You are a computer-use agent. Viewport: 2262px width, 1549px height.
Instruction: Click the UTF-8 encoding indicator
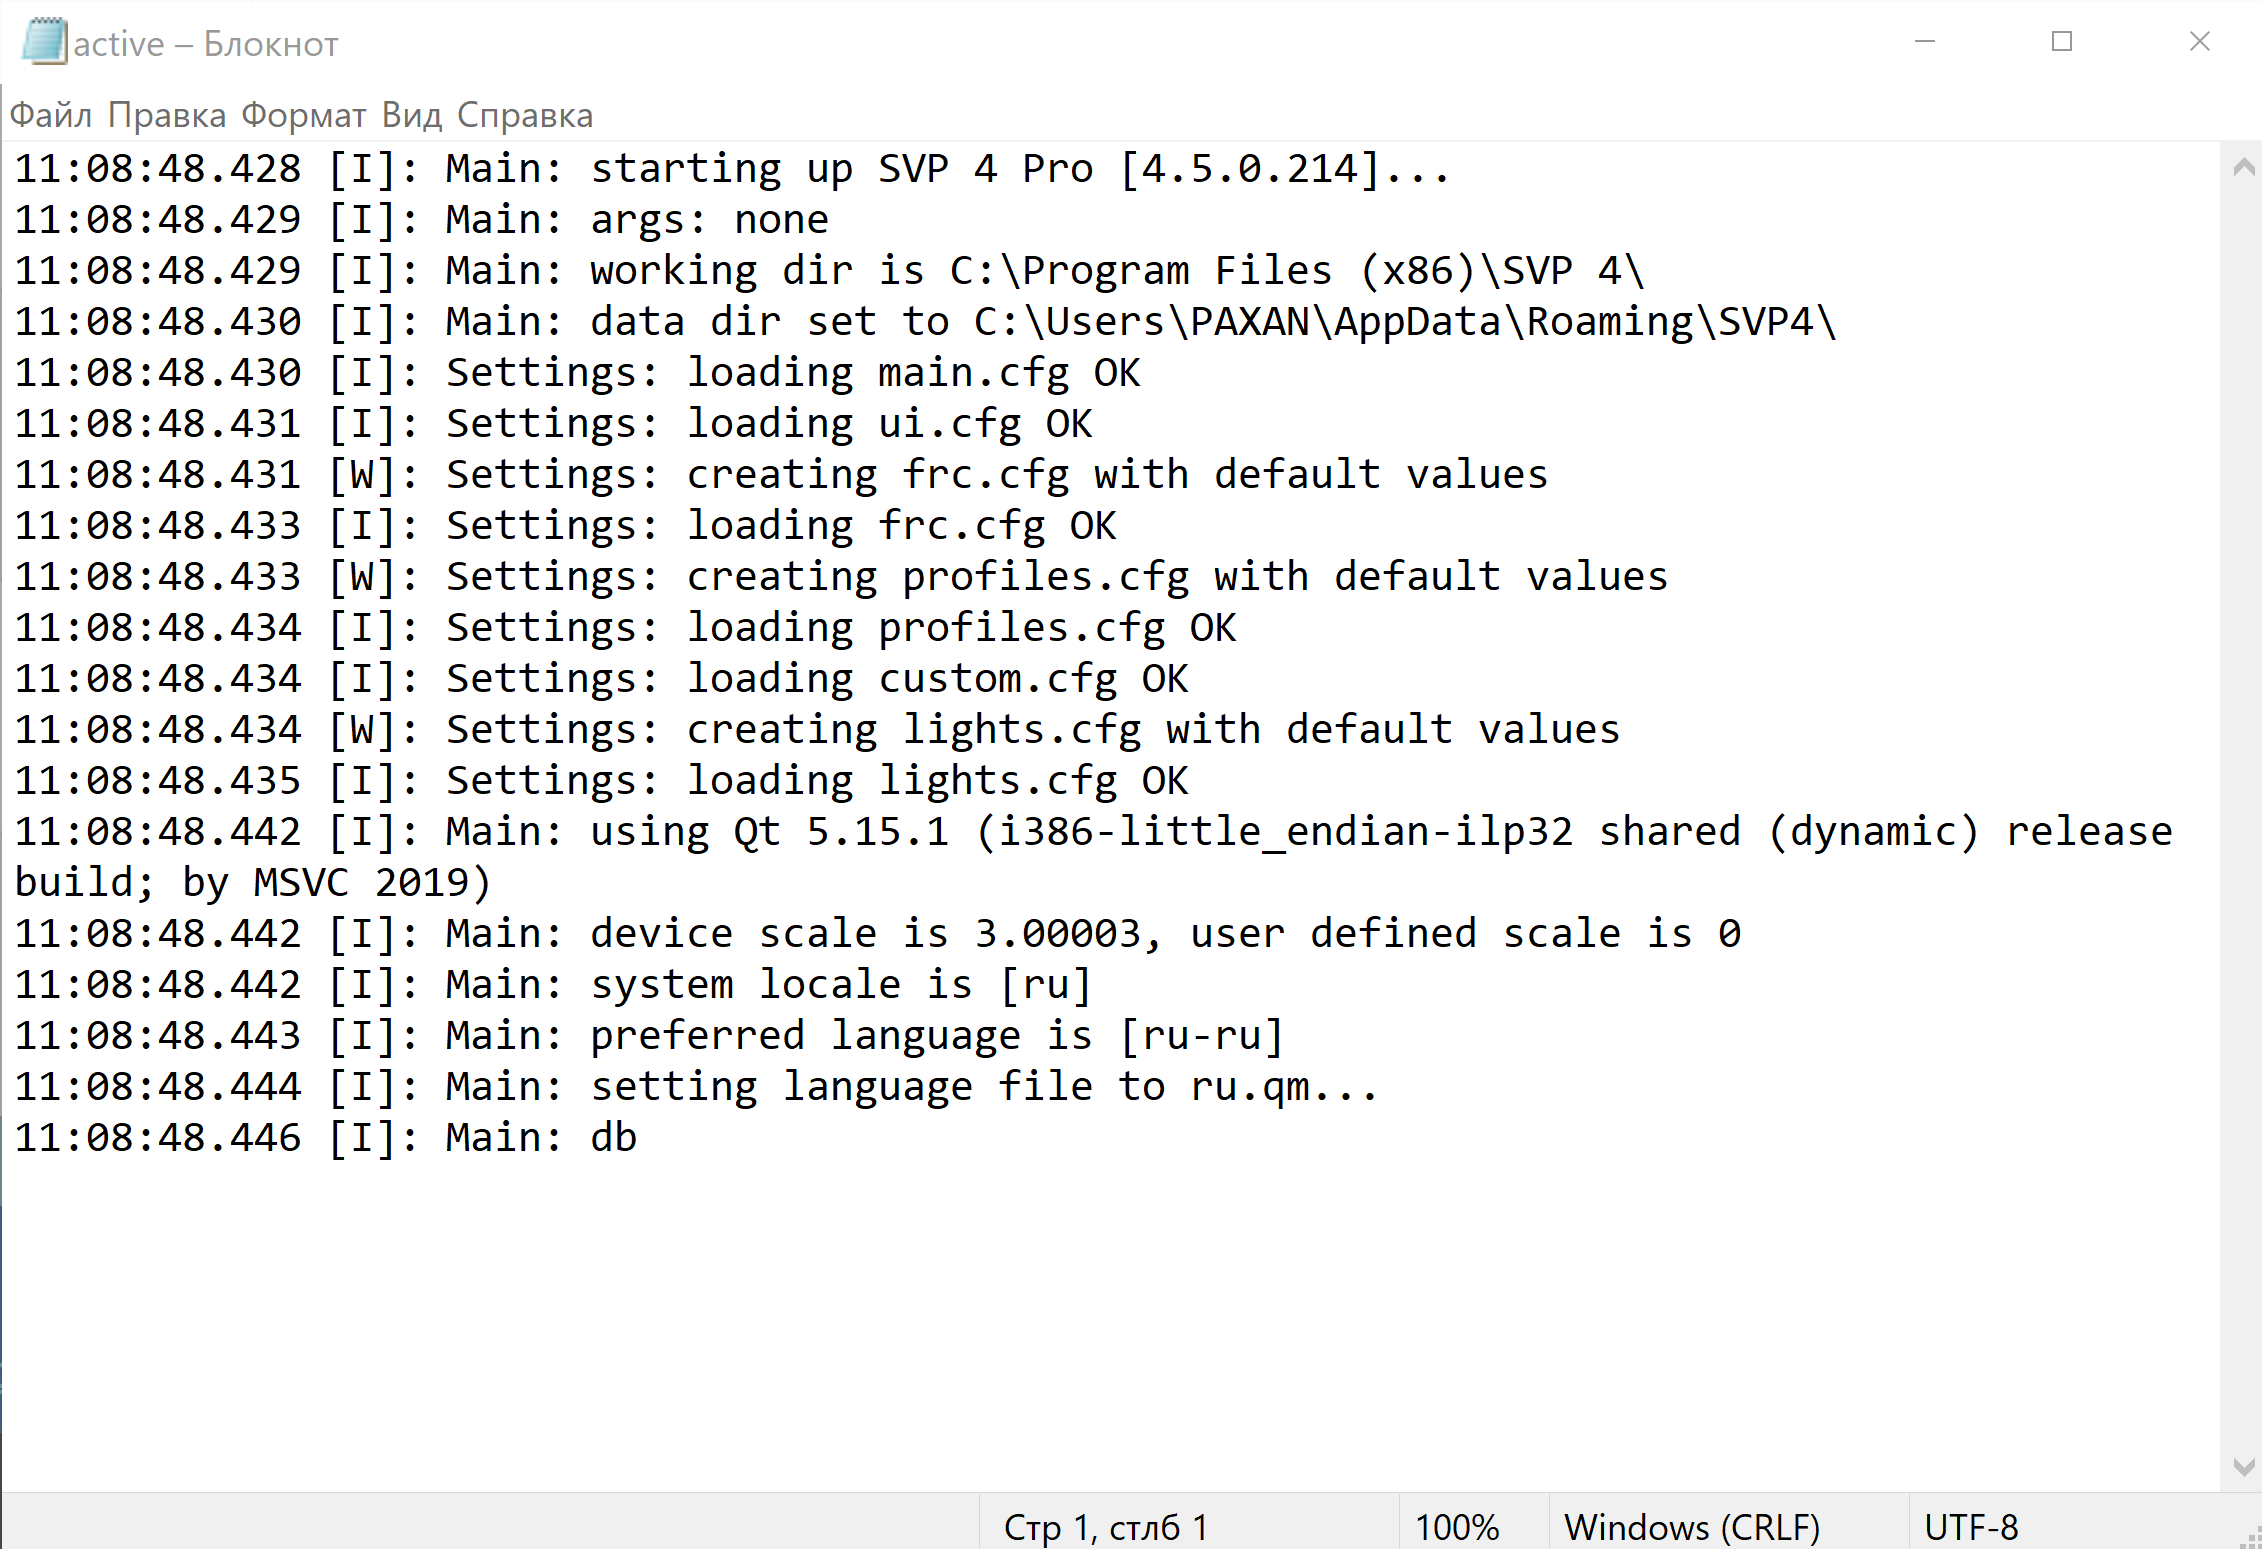coord(1971,1527)
